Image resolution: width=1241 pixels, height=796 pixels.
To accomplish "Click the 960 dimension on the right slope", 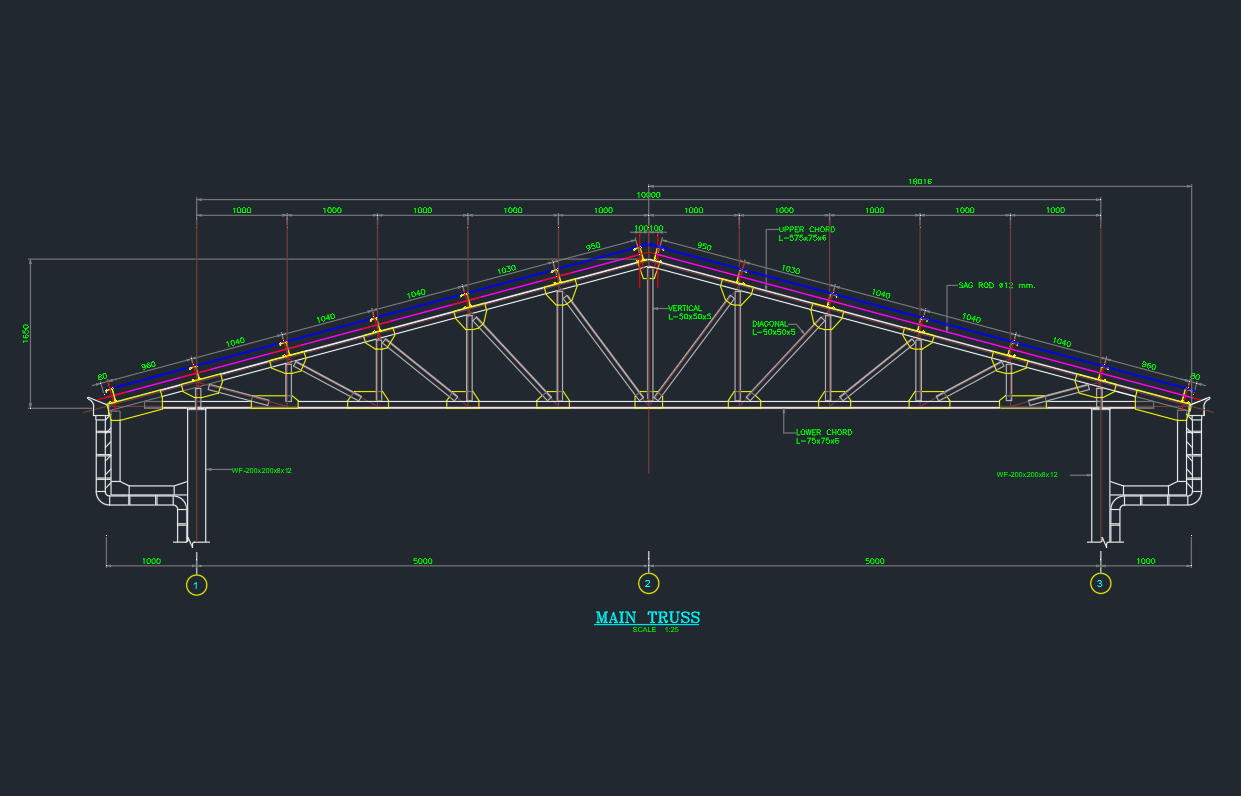I will click(1148, 366).
